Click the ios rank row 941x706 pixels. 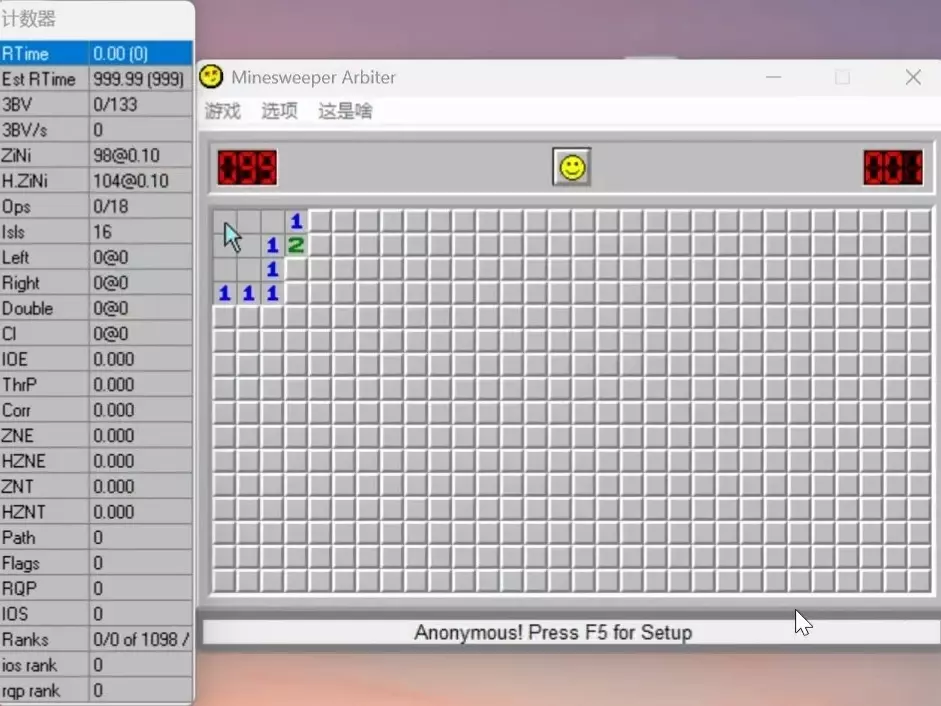[x=96, y=665]
